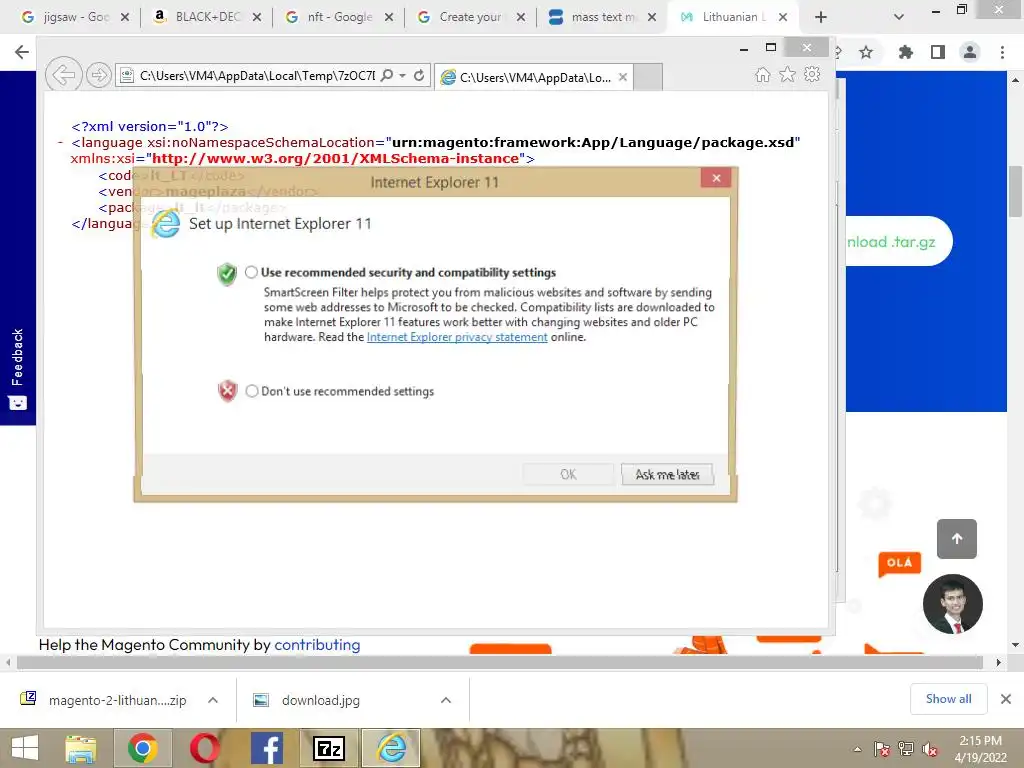Open File Explorer from taskbar
The width and height of the screenshot is (1024, 768).
tap(81, 748)
